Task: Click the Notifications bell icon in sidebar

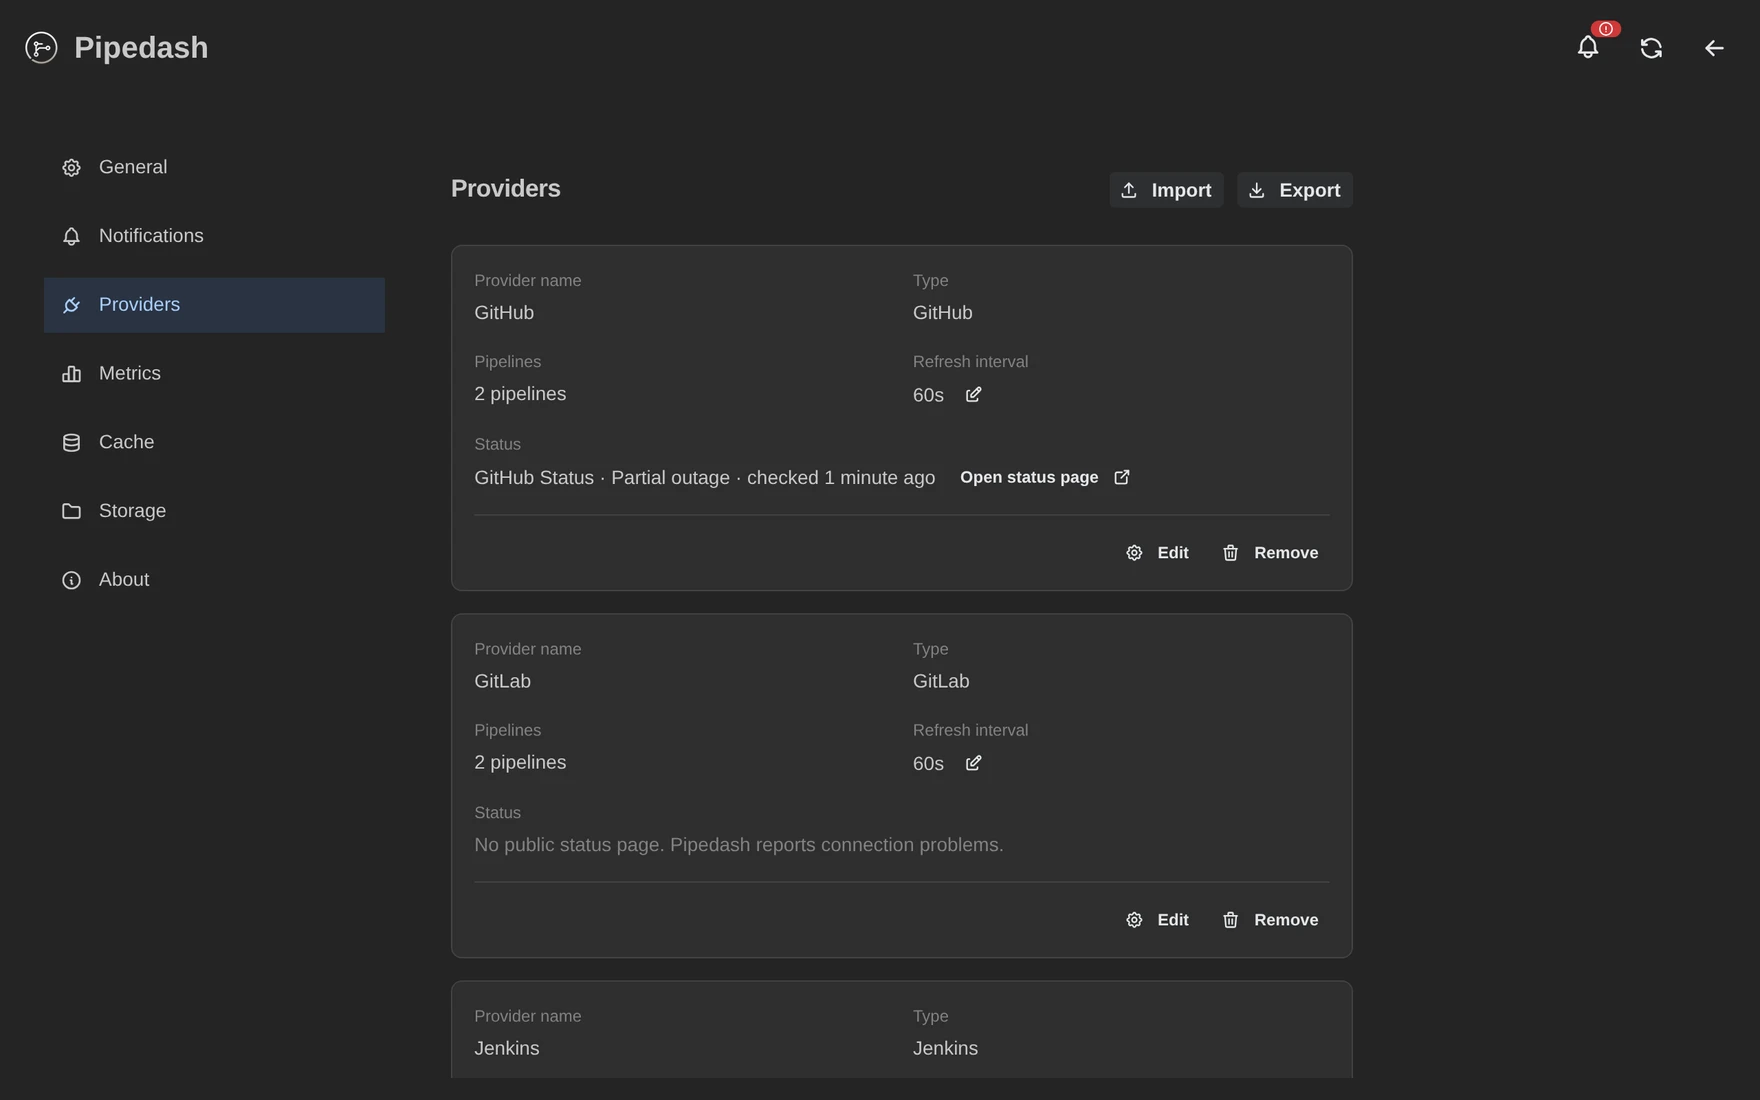Action: [71, 237]
